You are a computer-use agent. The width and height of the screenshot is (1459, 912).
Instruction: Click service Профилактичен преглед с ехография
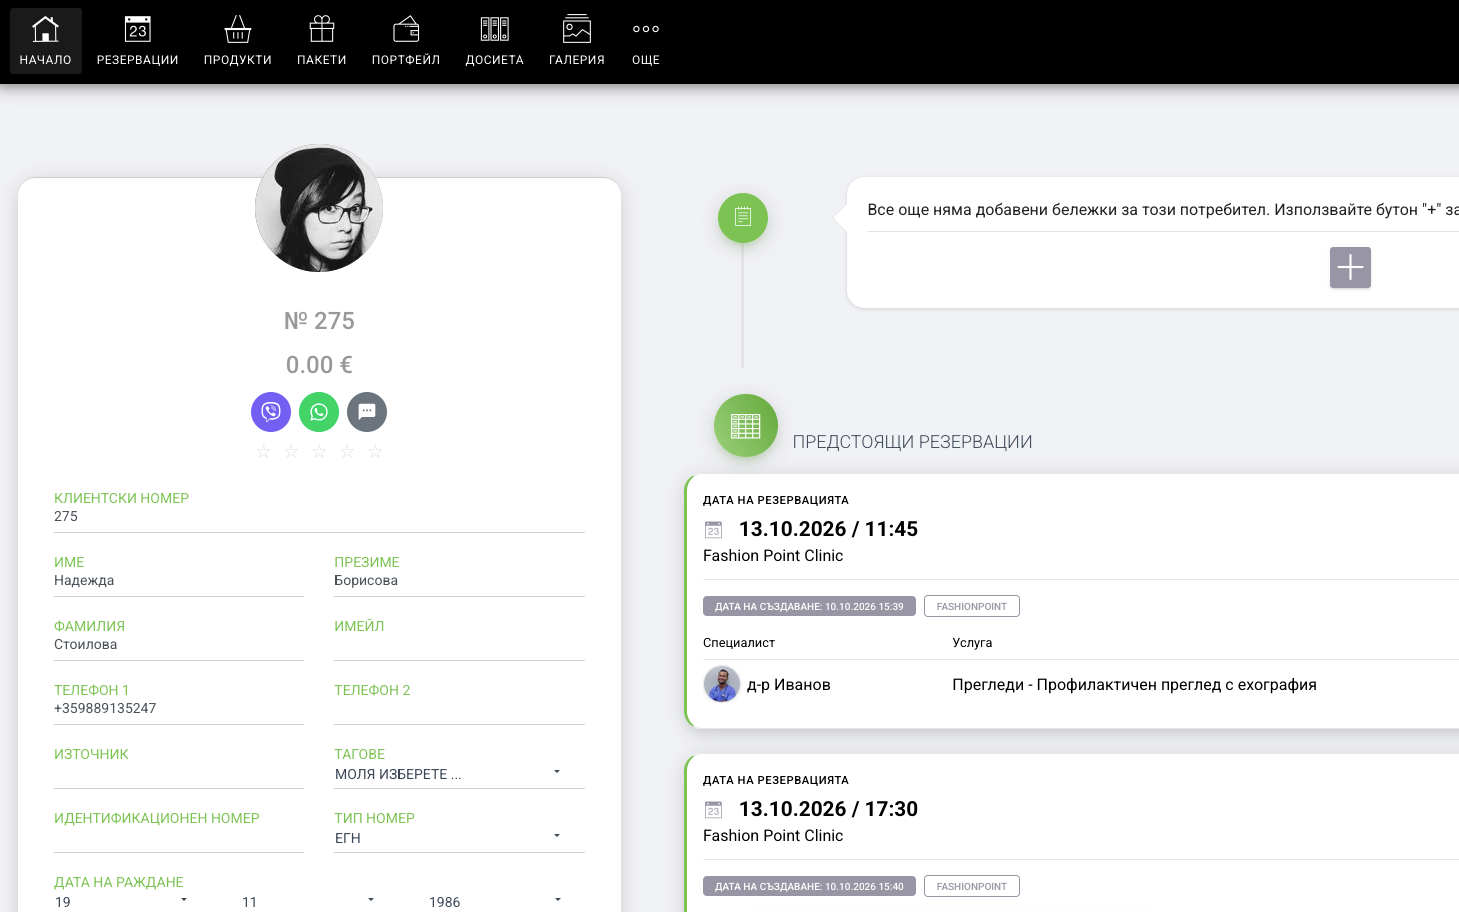click(x=1134, y=685)
